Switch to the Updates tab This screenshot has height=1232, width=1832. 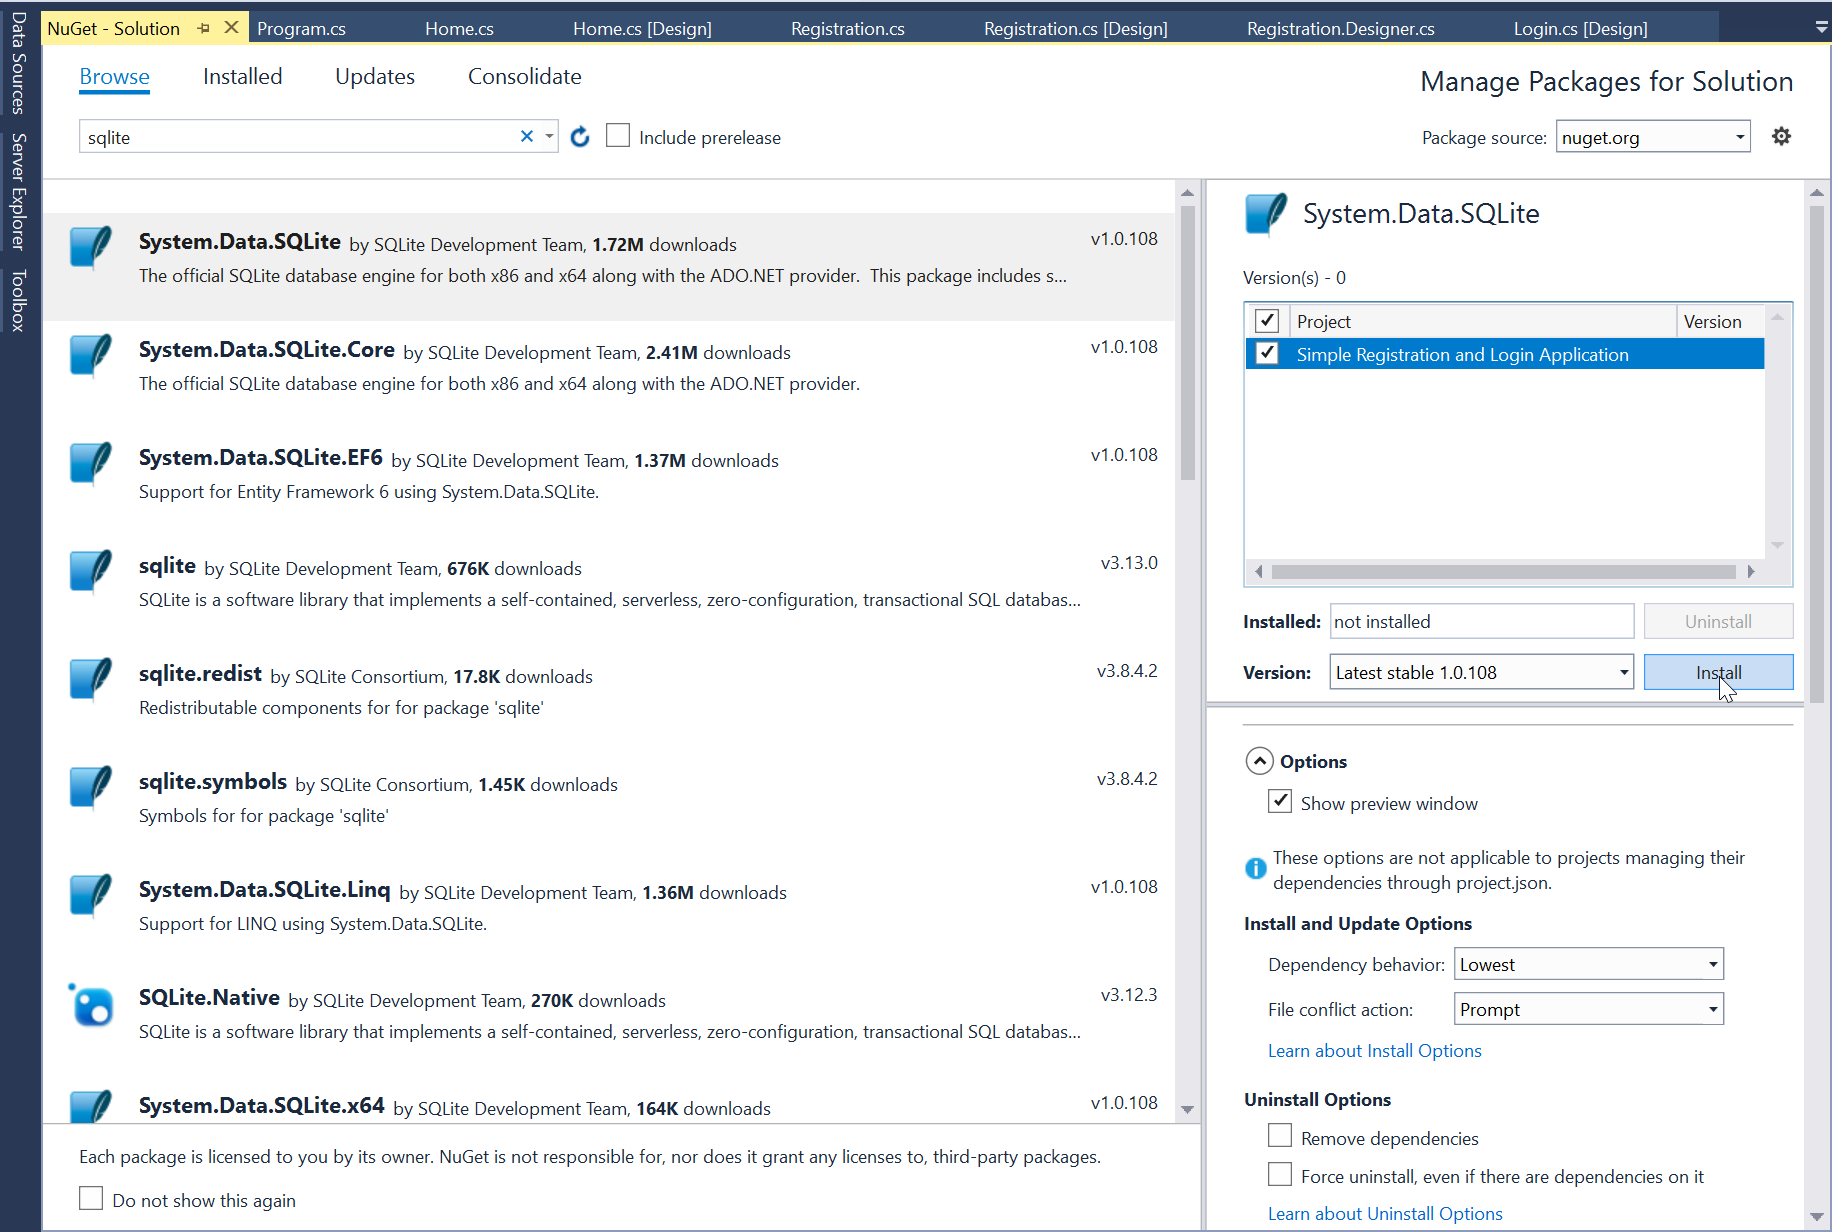coord(375,76)
